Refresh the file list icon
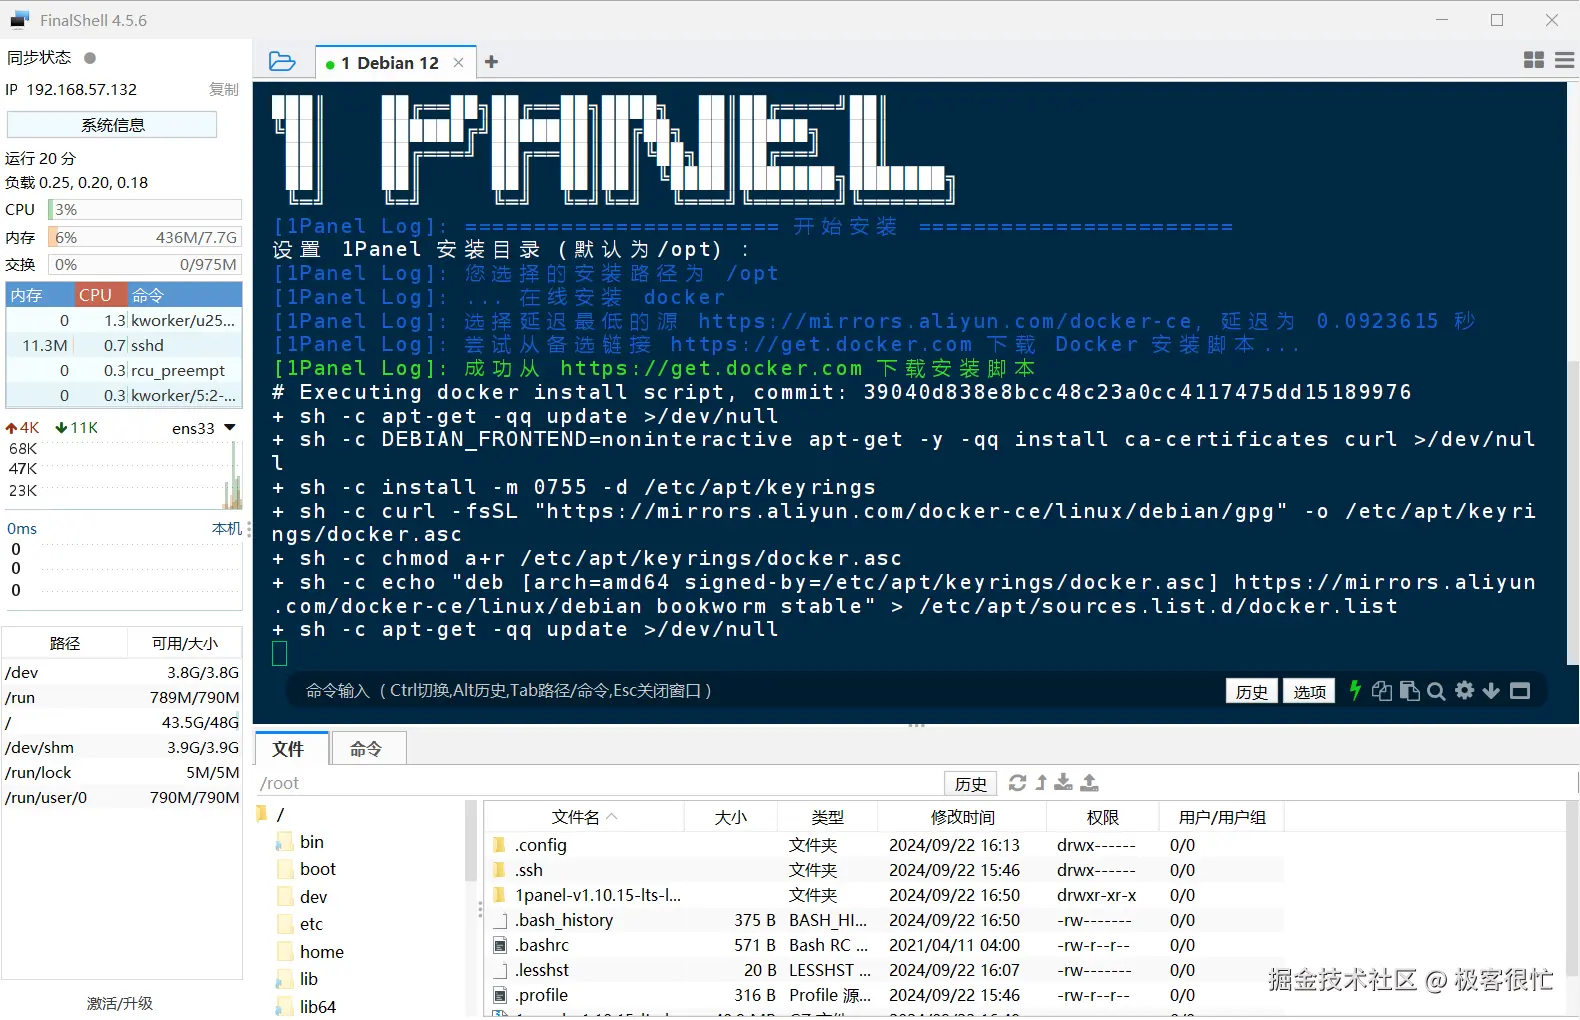This screenshot has height=1020, width=1580. click(x=1017, y=783)
